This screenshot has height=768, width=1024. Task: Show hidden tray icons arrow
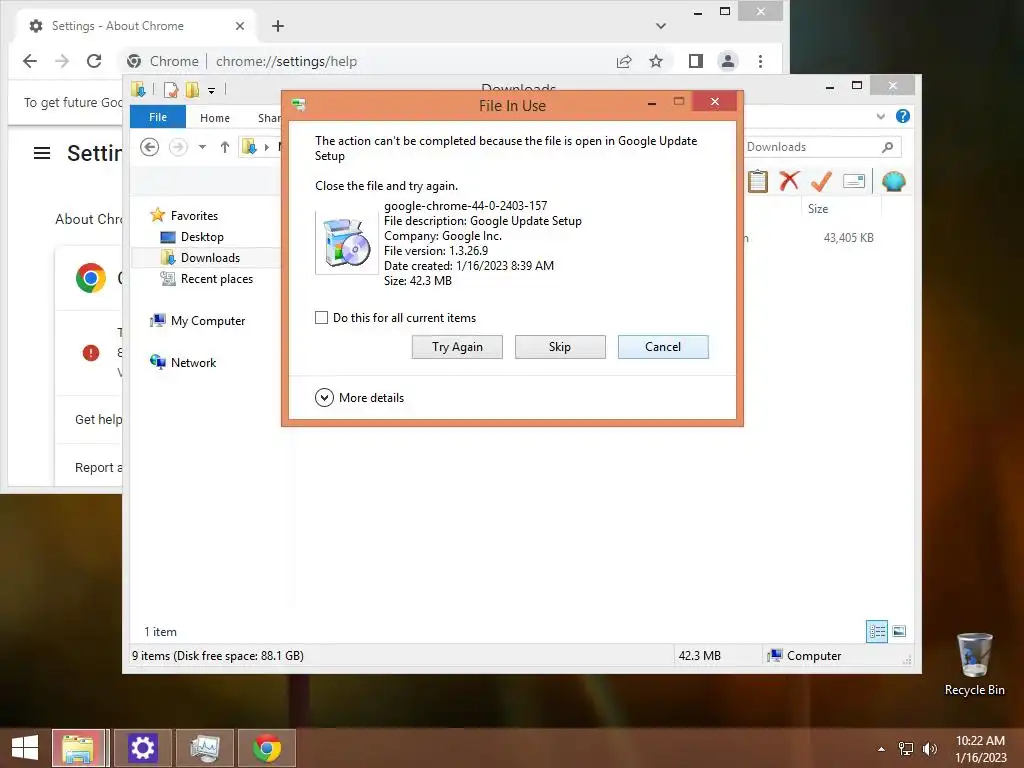882,749
